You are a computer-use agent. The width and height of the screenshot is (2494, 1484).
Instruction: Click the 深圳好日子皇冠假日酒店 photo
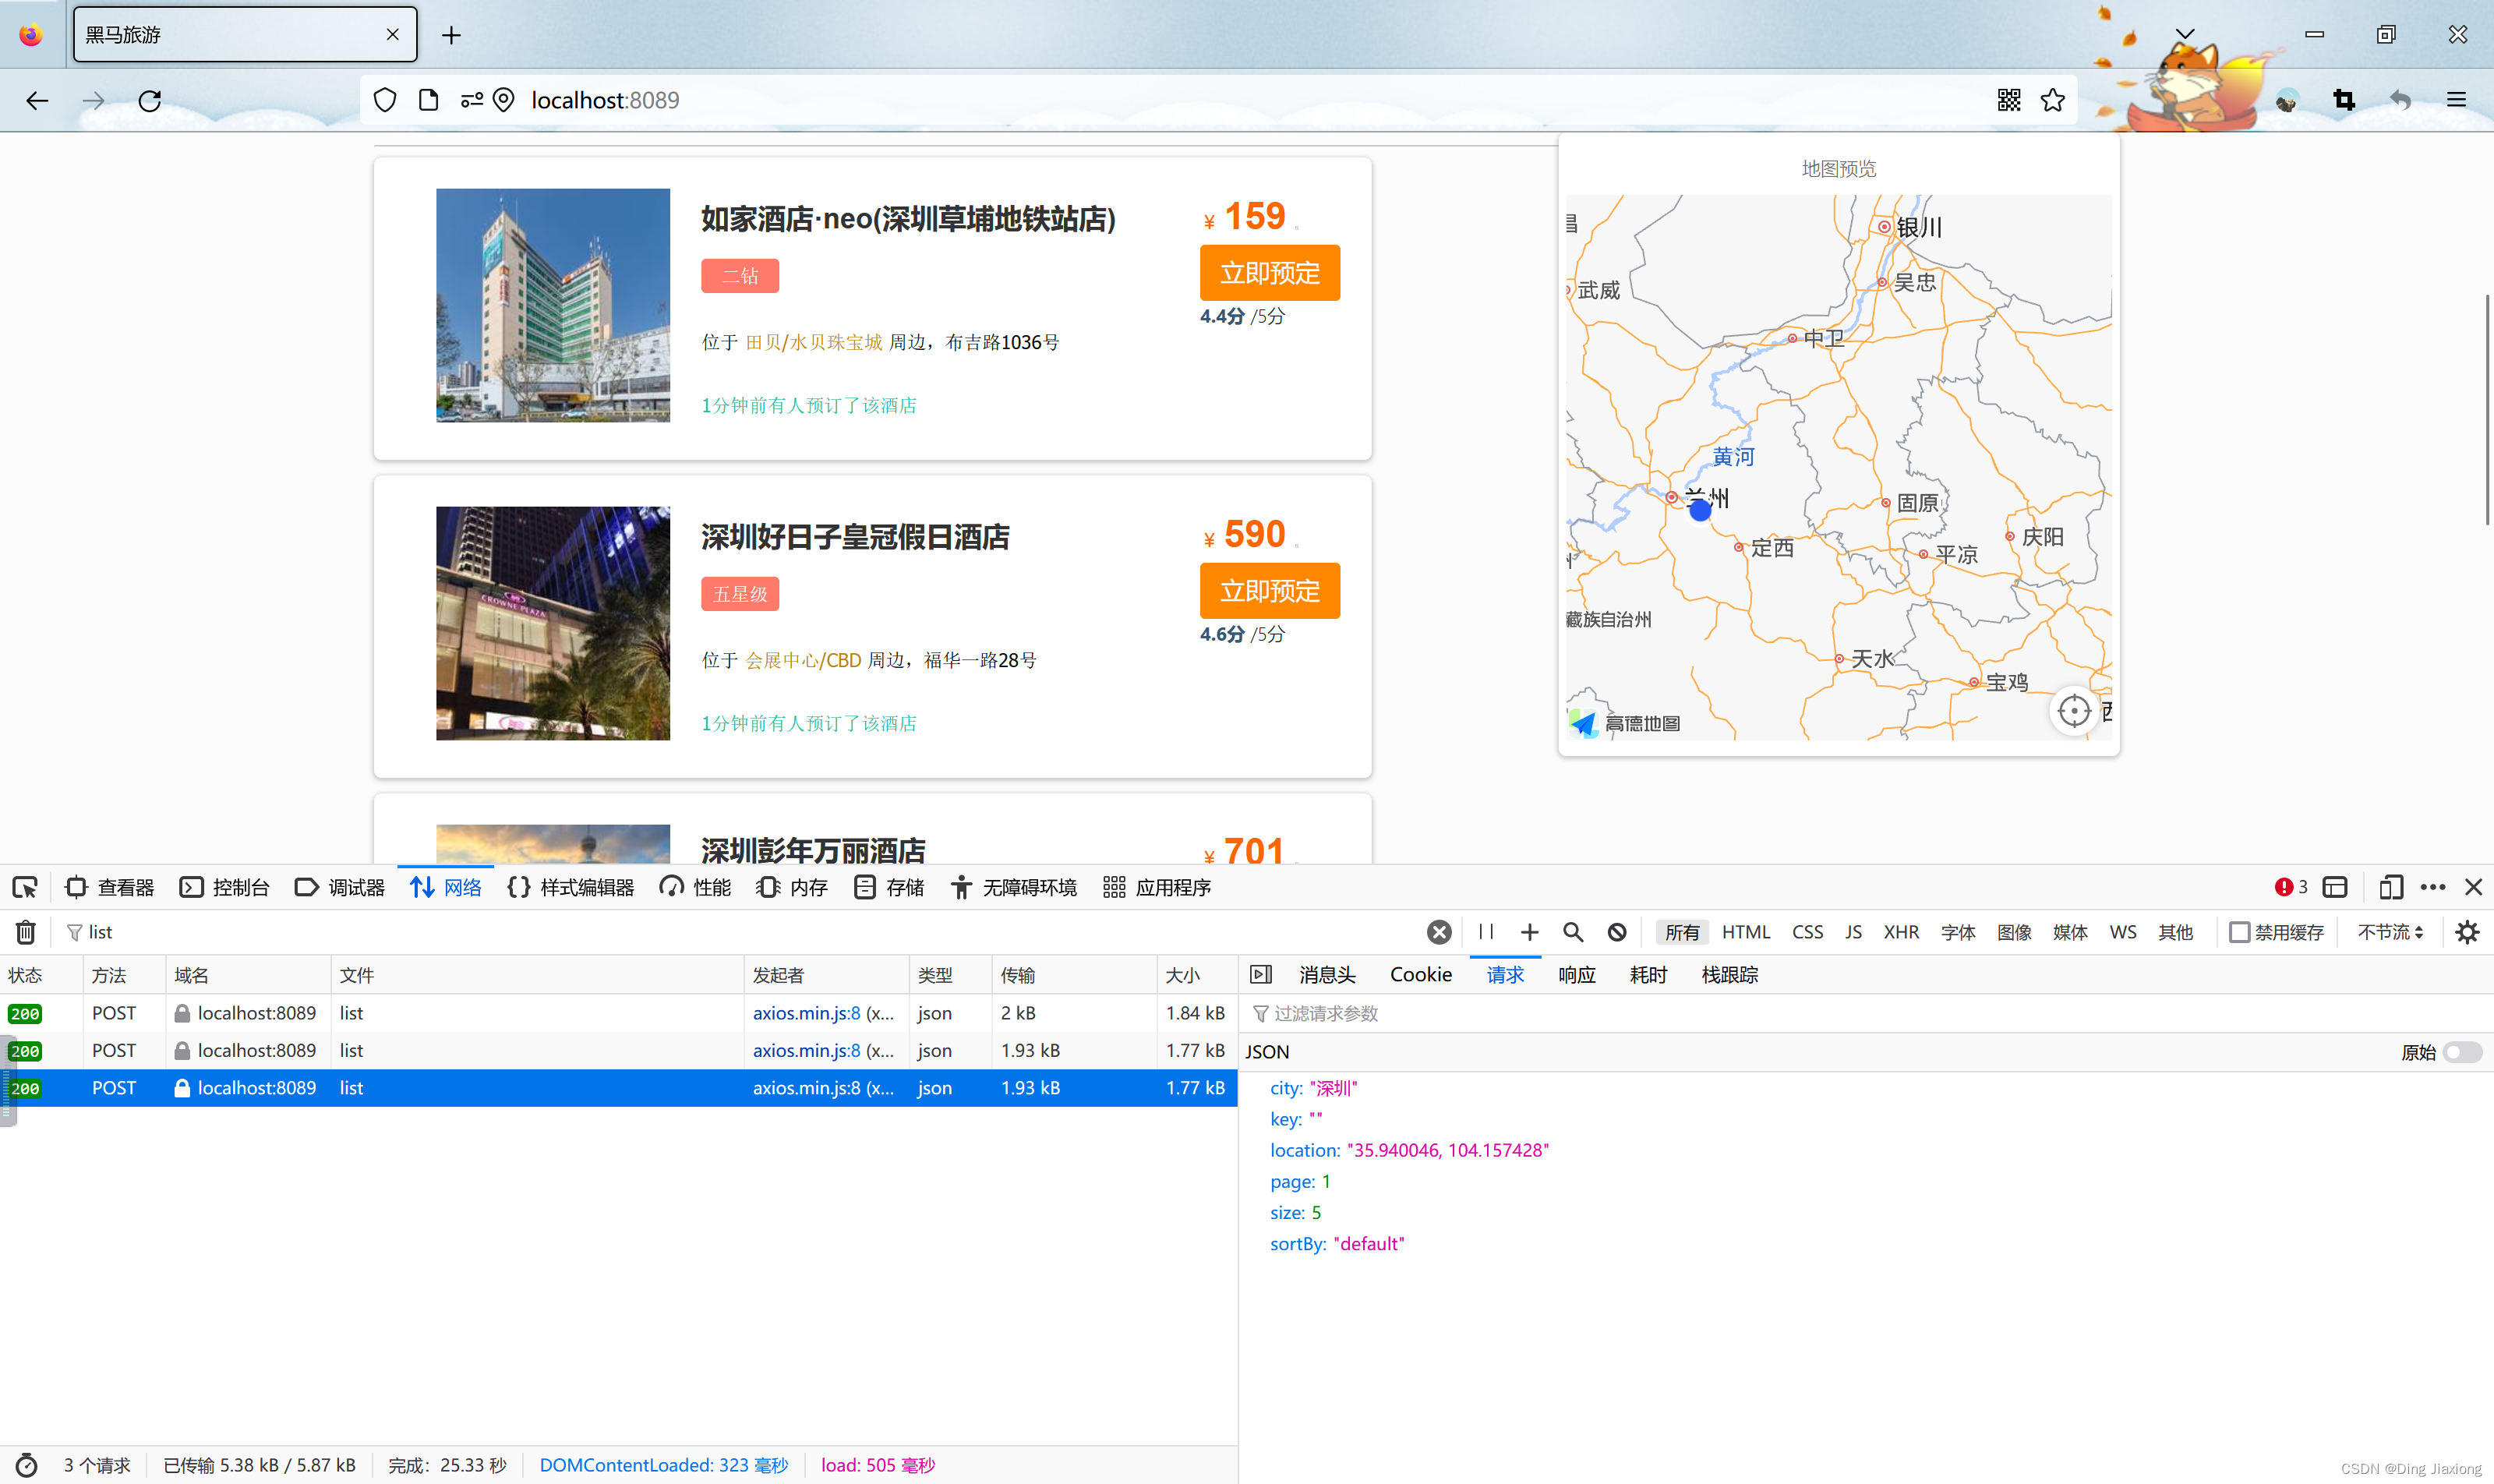click(x=553, y=623)
